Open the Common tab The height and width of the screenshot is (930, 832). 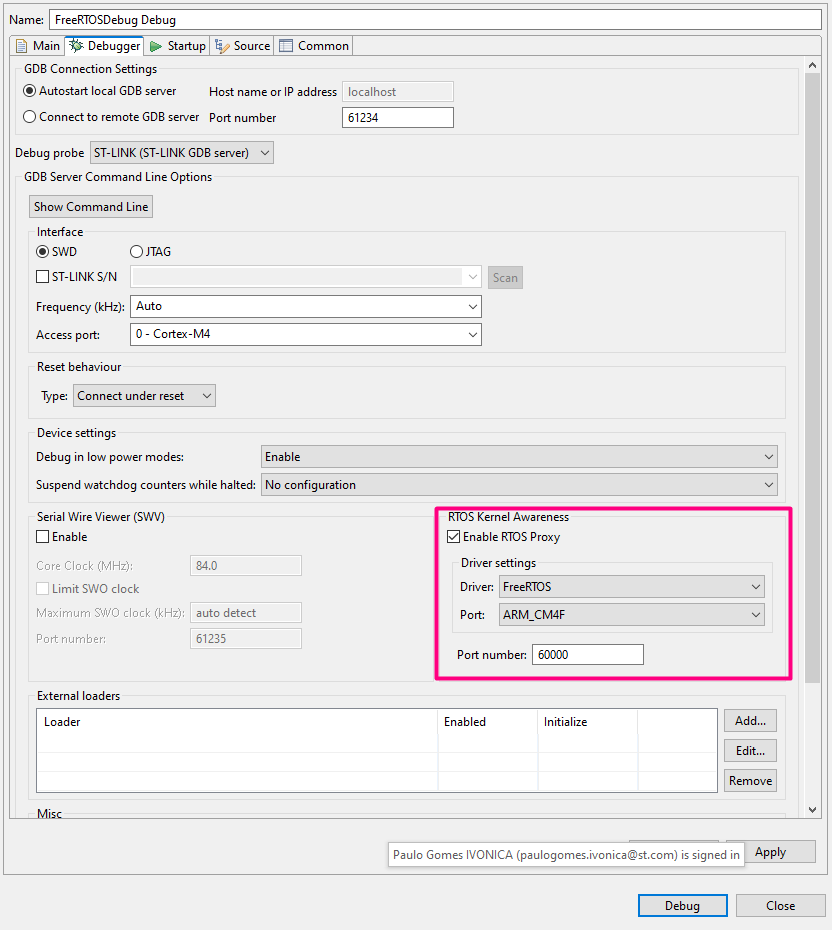pyautogui.click(x=314, y=46)
